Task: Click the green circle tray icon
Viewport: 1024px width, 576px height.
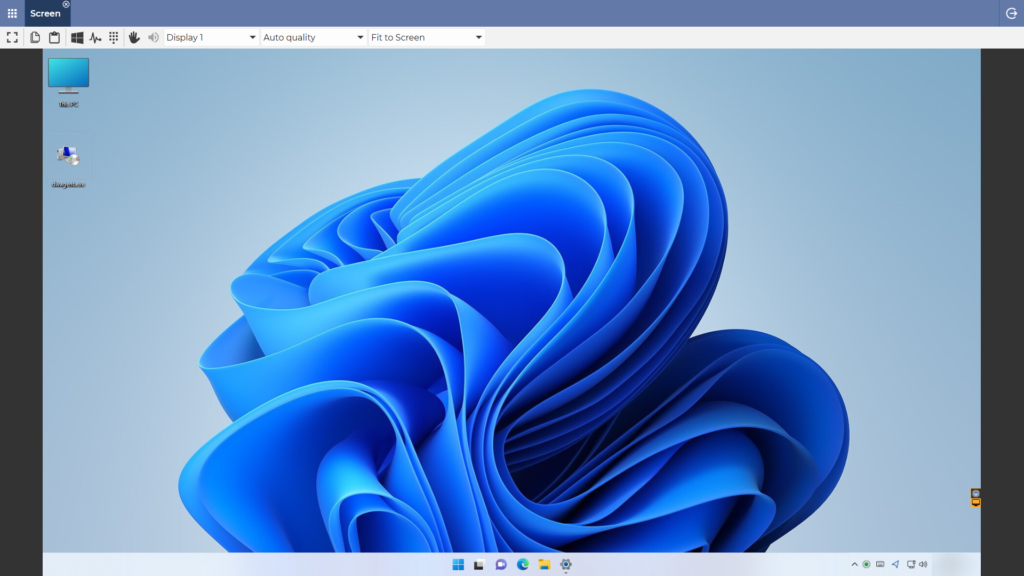Action: point(867,564)
